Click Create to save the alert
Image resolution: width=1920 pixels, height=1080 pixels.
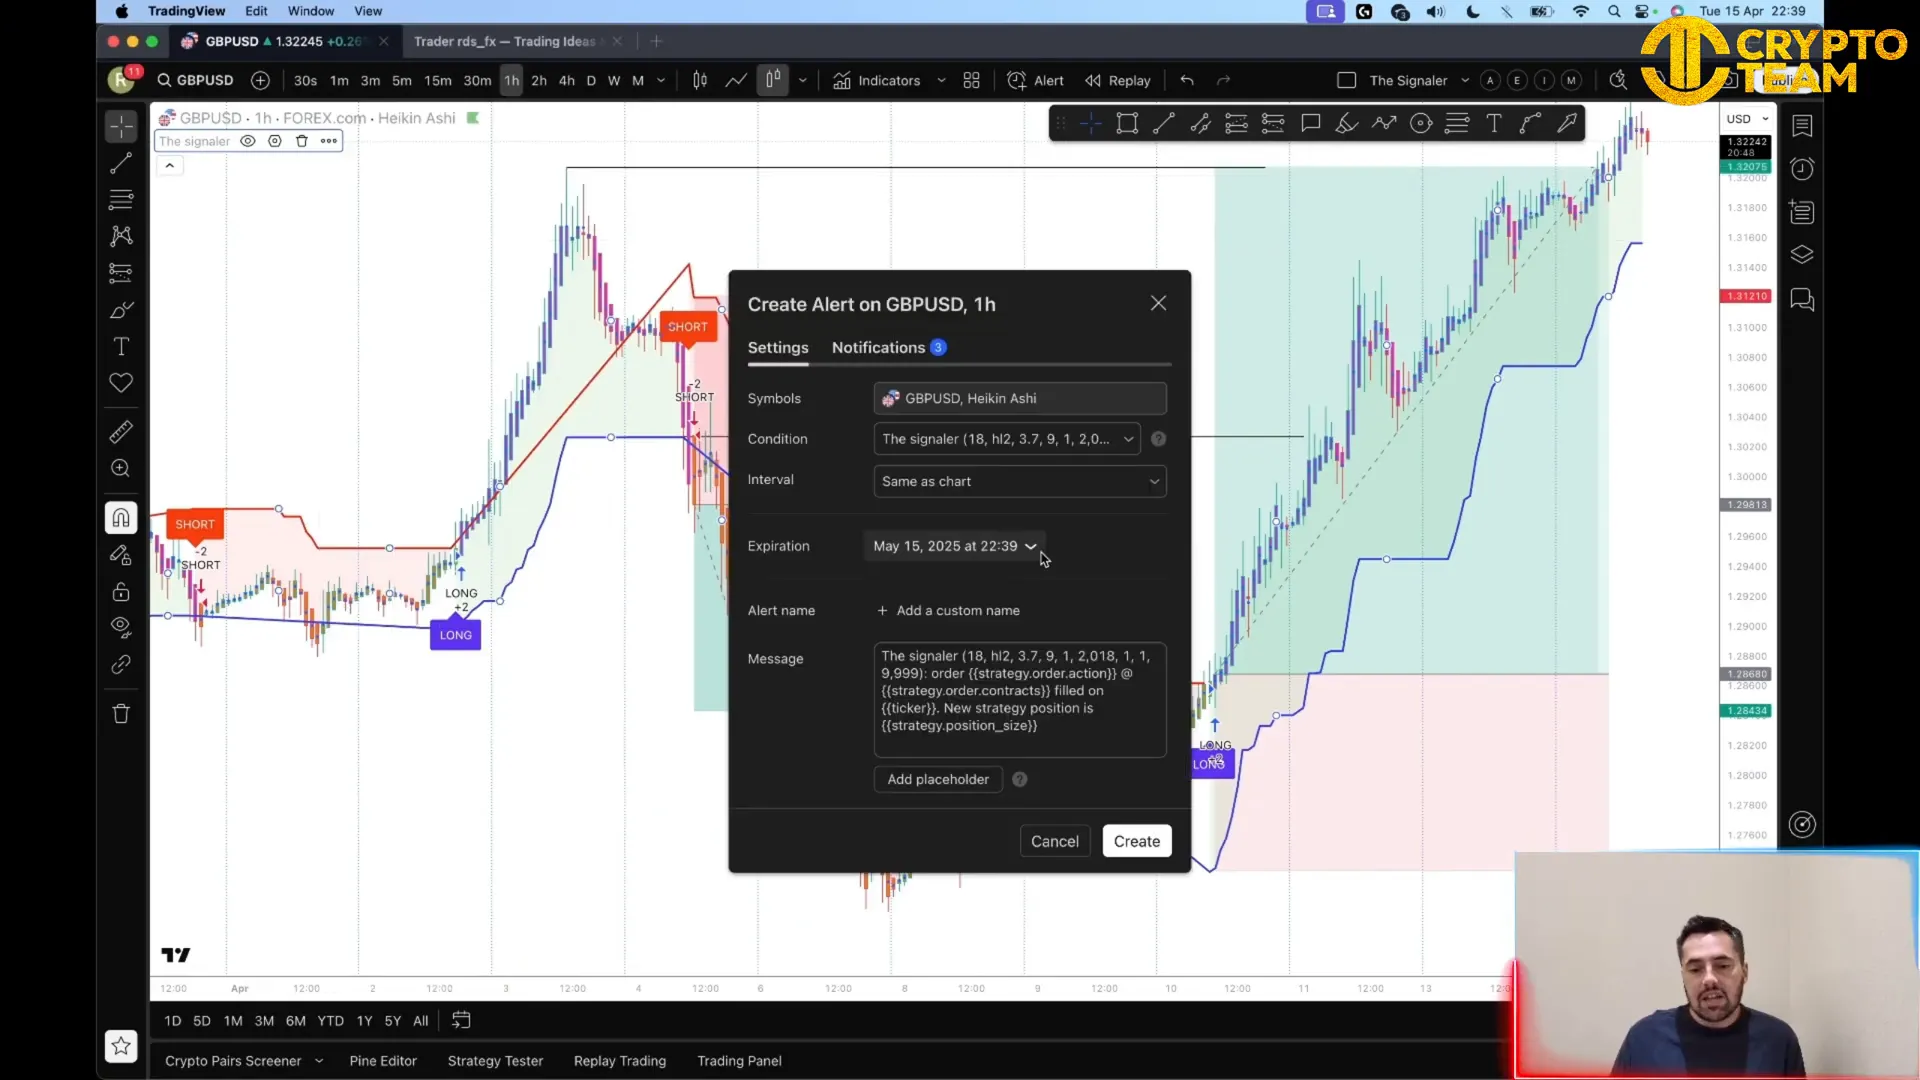[x=1137, y=841]
